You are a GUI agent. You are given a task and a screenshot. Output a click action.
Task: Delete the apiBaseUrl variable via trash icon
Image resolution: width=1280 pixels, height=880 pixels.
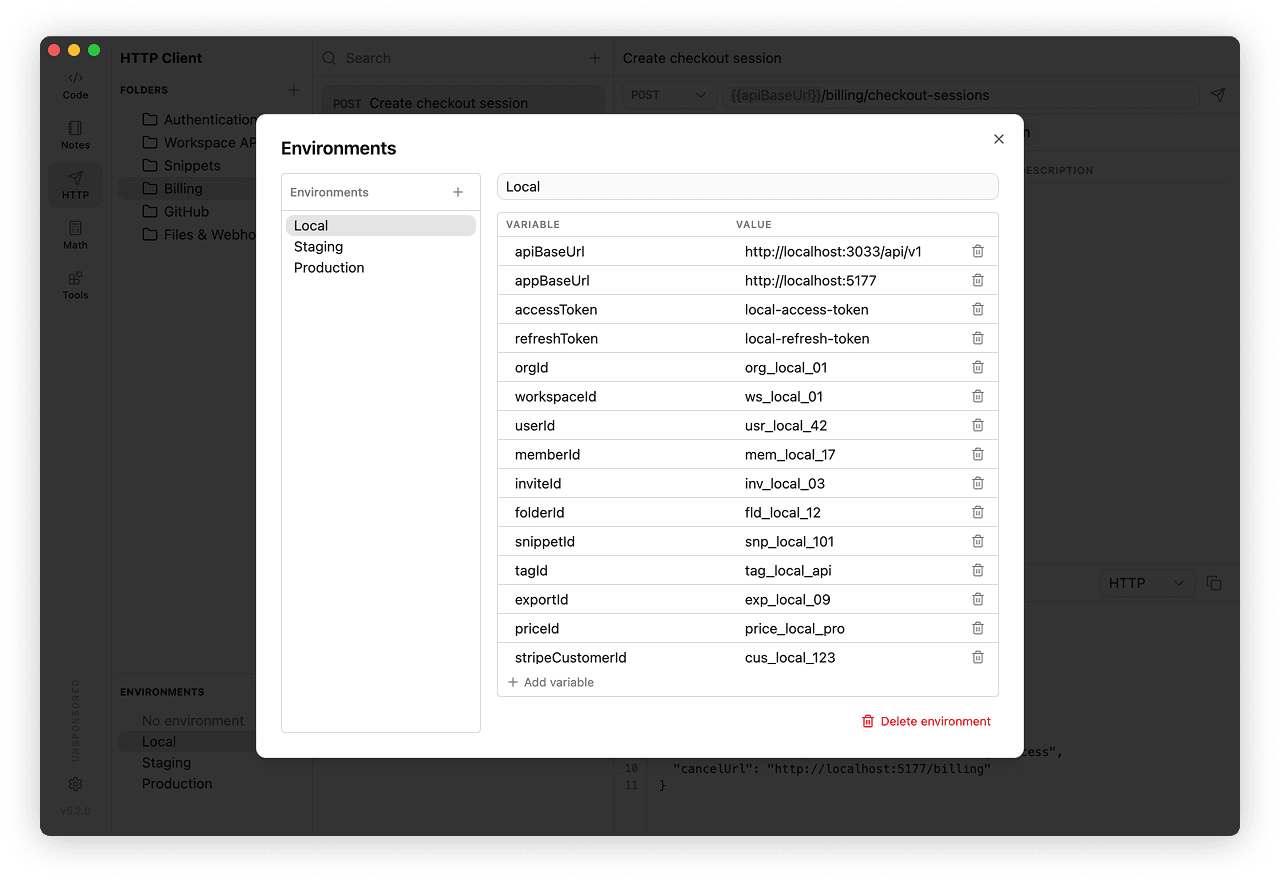tap(978, 252)
